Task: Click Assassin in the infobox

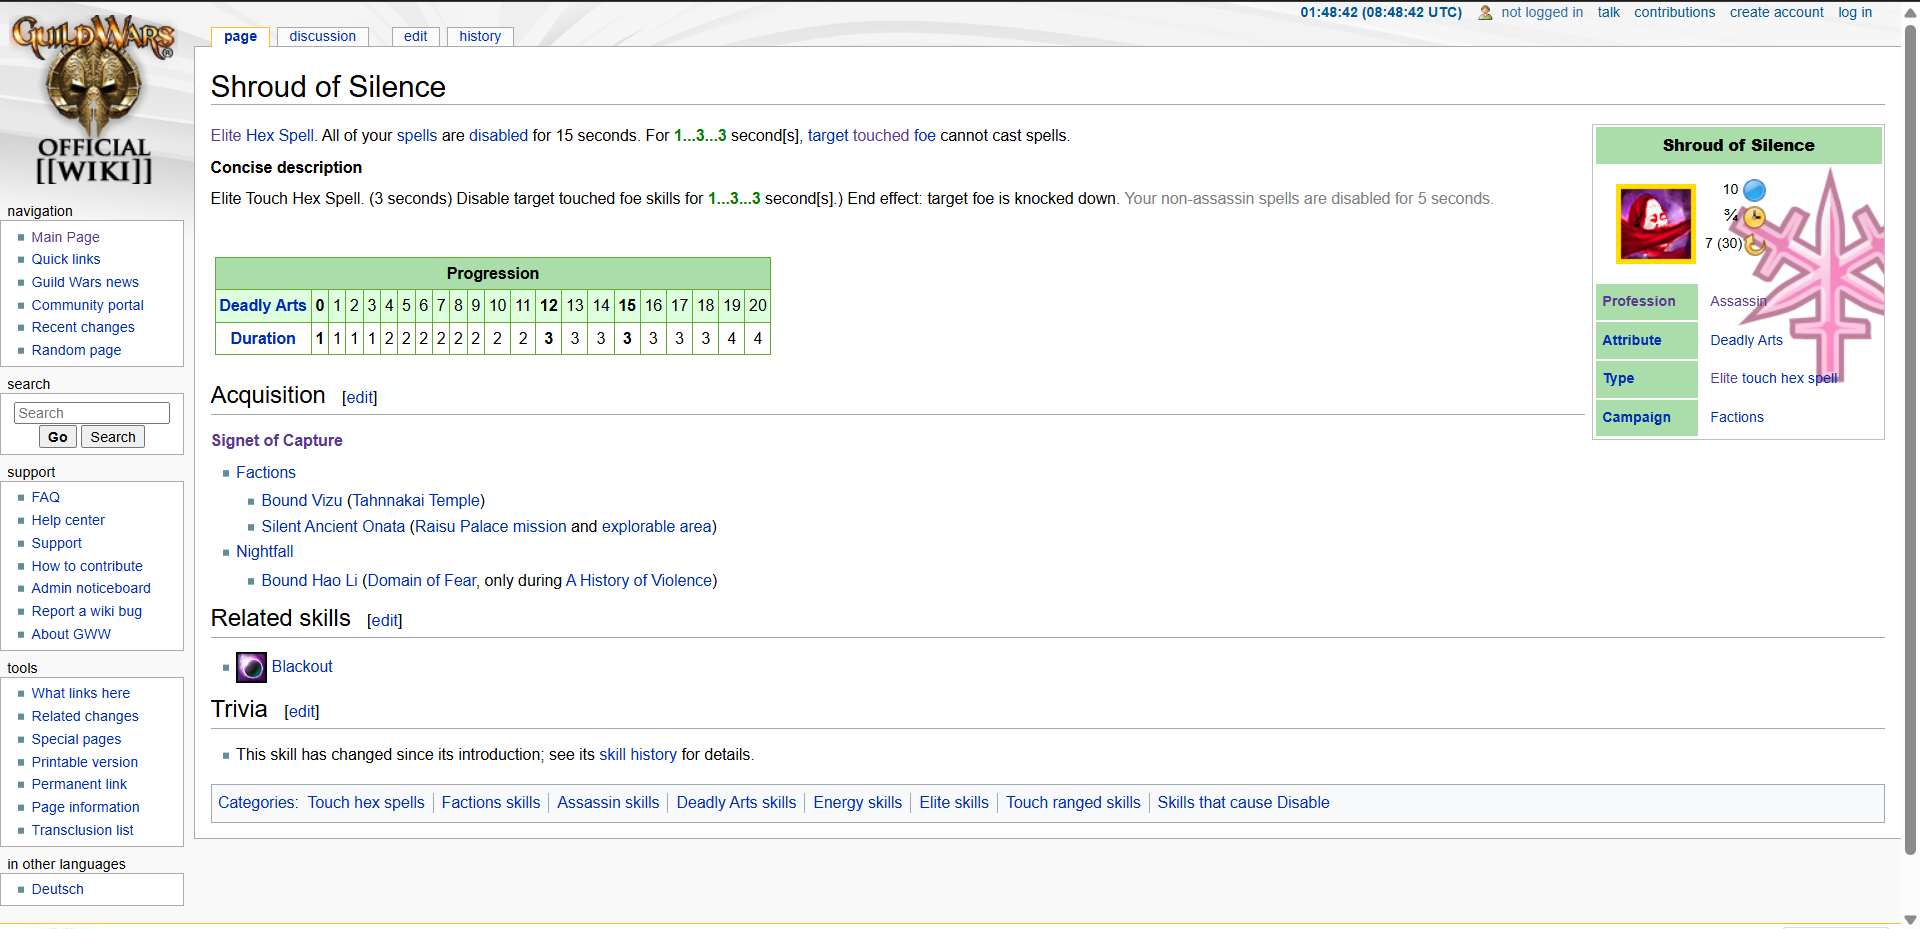Action: [1738, 302]
